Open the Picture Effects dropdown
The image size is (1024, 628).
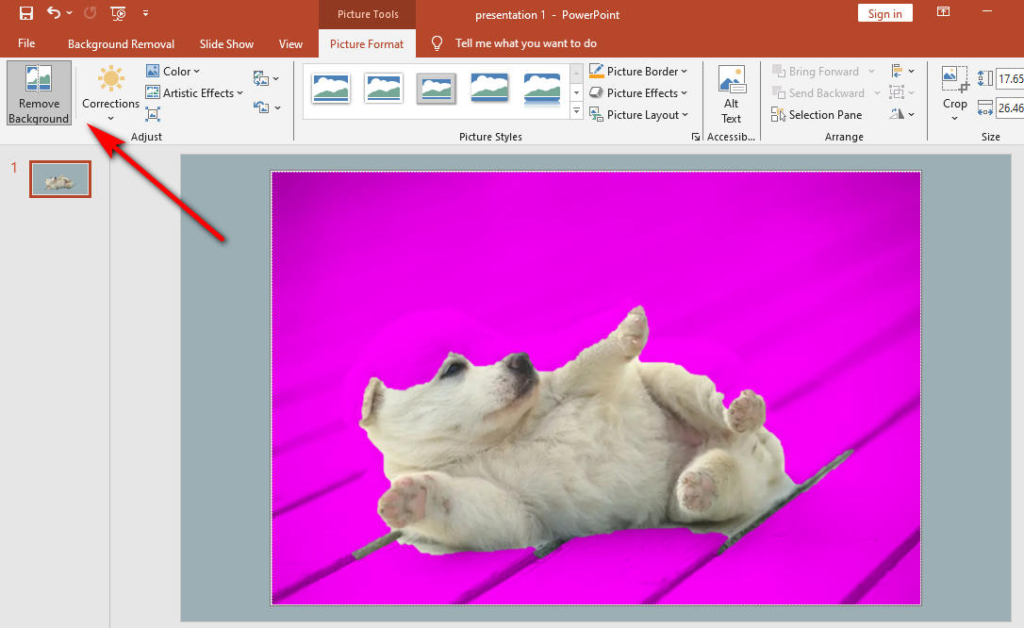coord(638,92)
